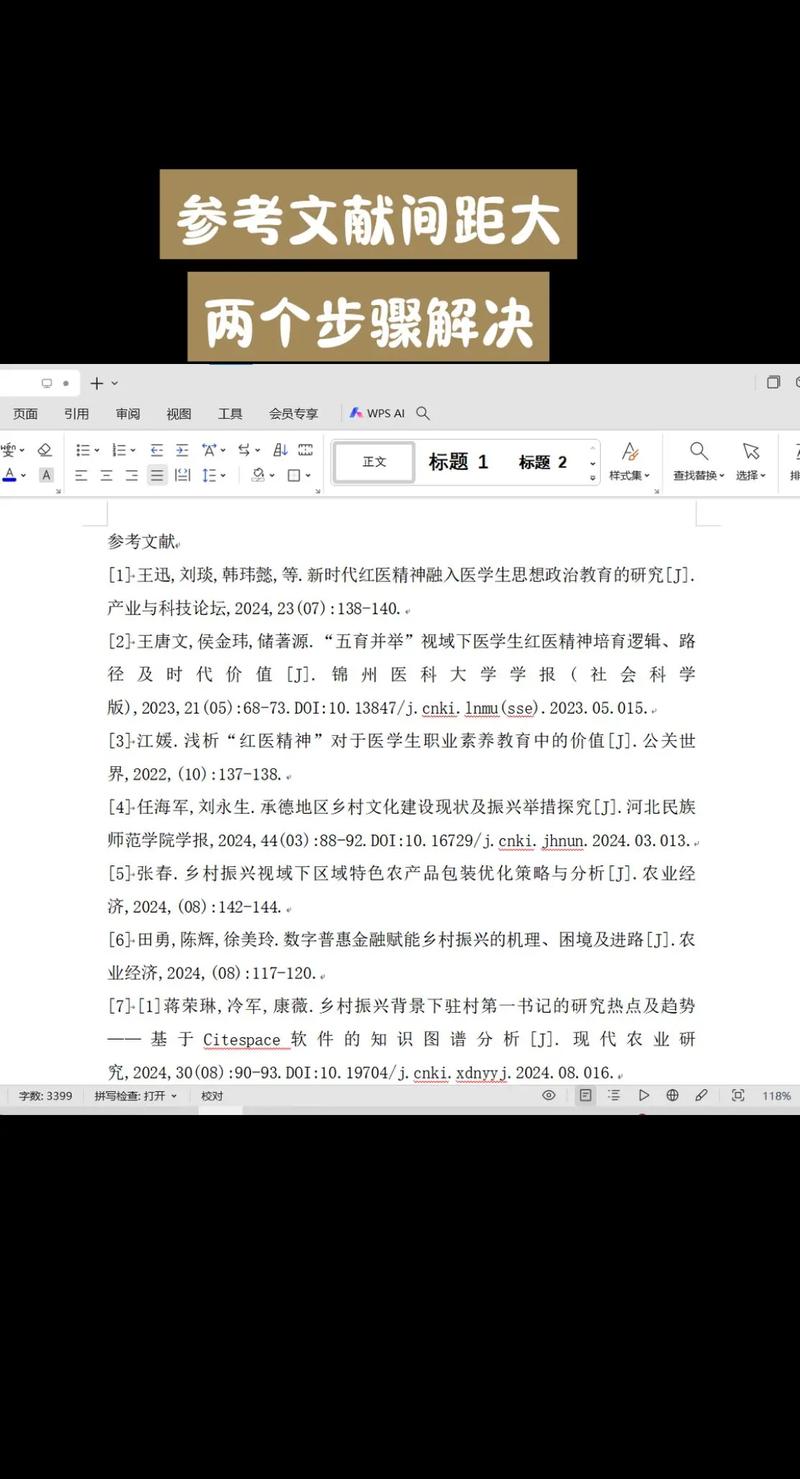Click the clear formatting eraser icon
800x1479 pixels.
click(x=44, y=449)
